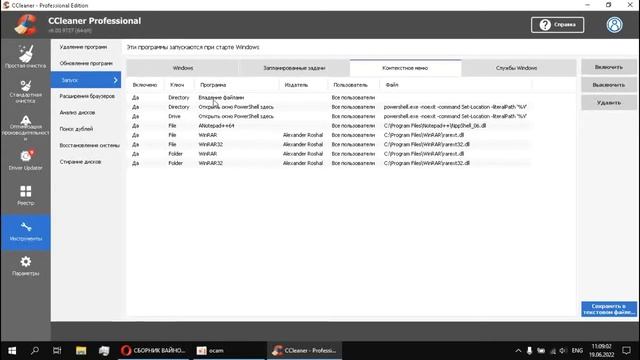Screen dimensions: 640x360
Task: Select Context Menu (Контекстное меню) tab
Action: [x=405, y=68]
